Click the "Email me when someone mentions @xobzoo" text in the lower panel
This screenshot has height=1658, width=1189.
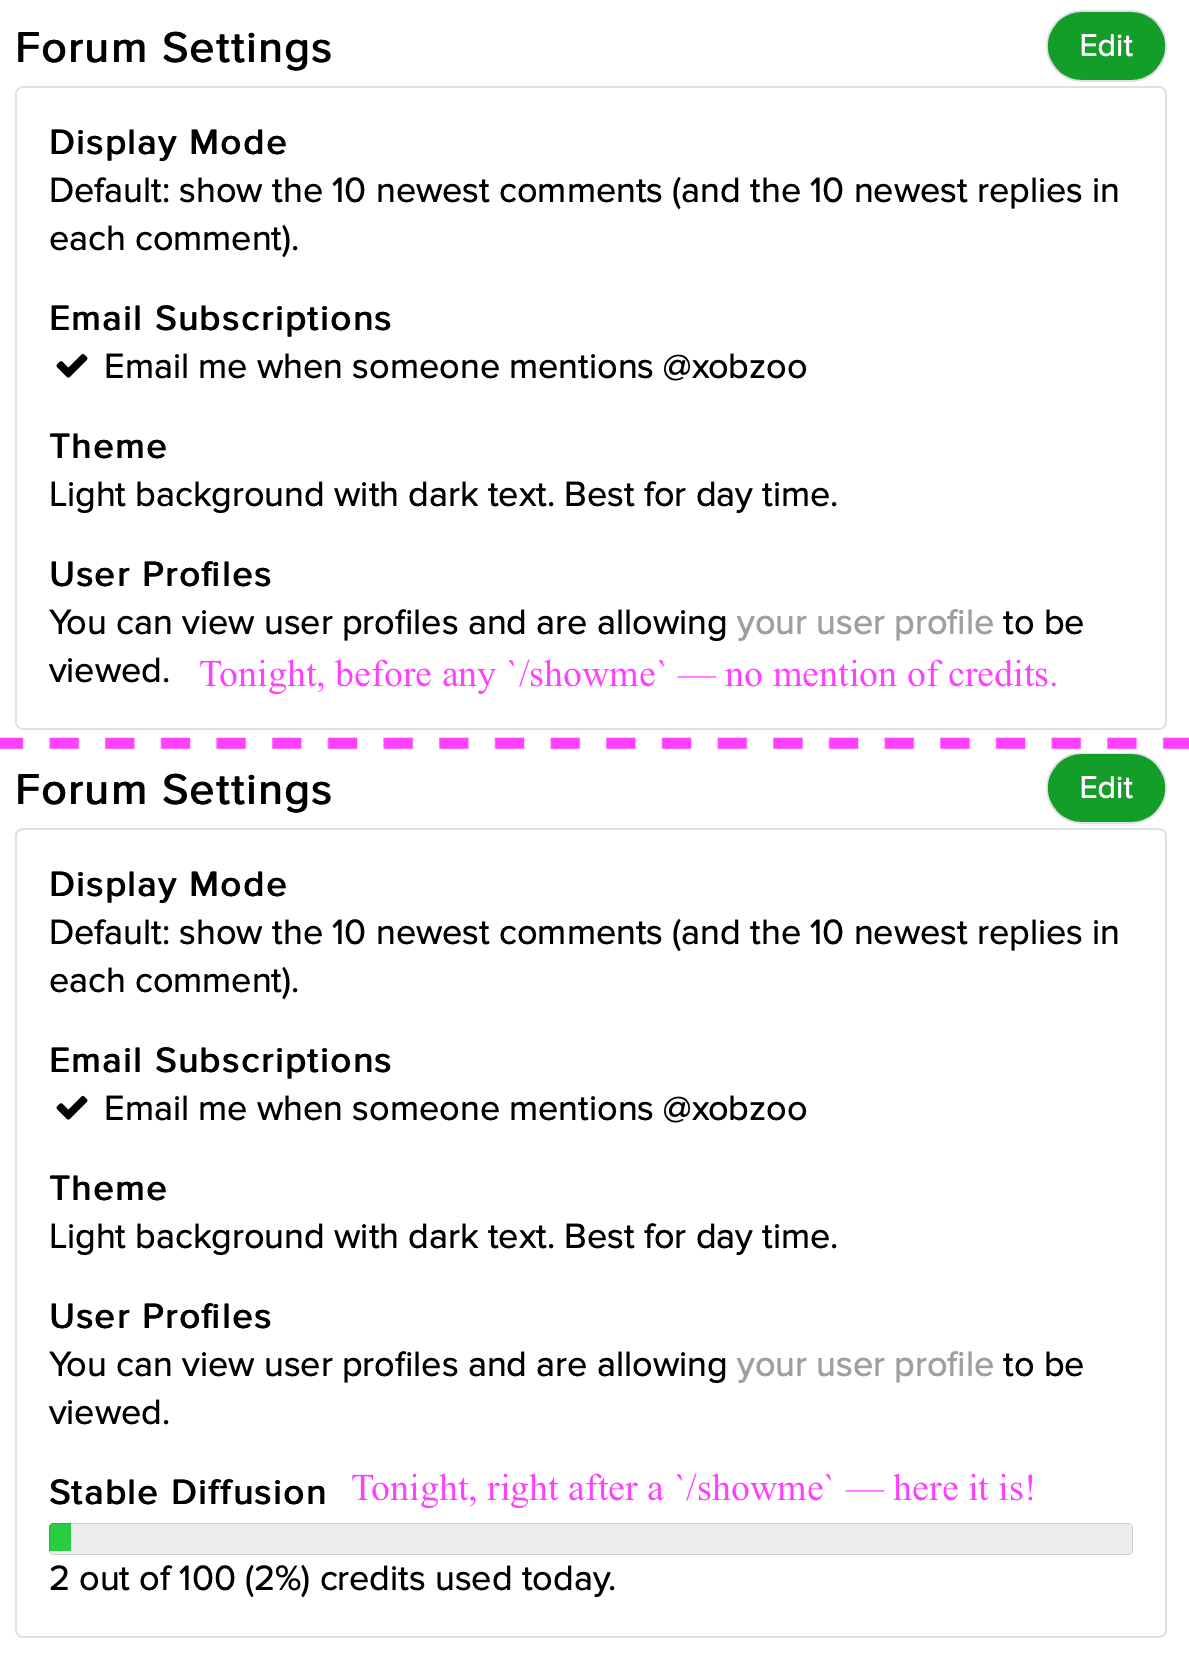[455, 1109]
